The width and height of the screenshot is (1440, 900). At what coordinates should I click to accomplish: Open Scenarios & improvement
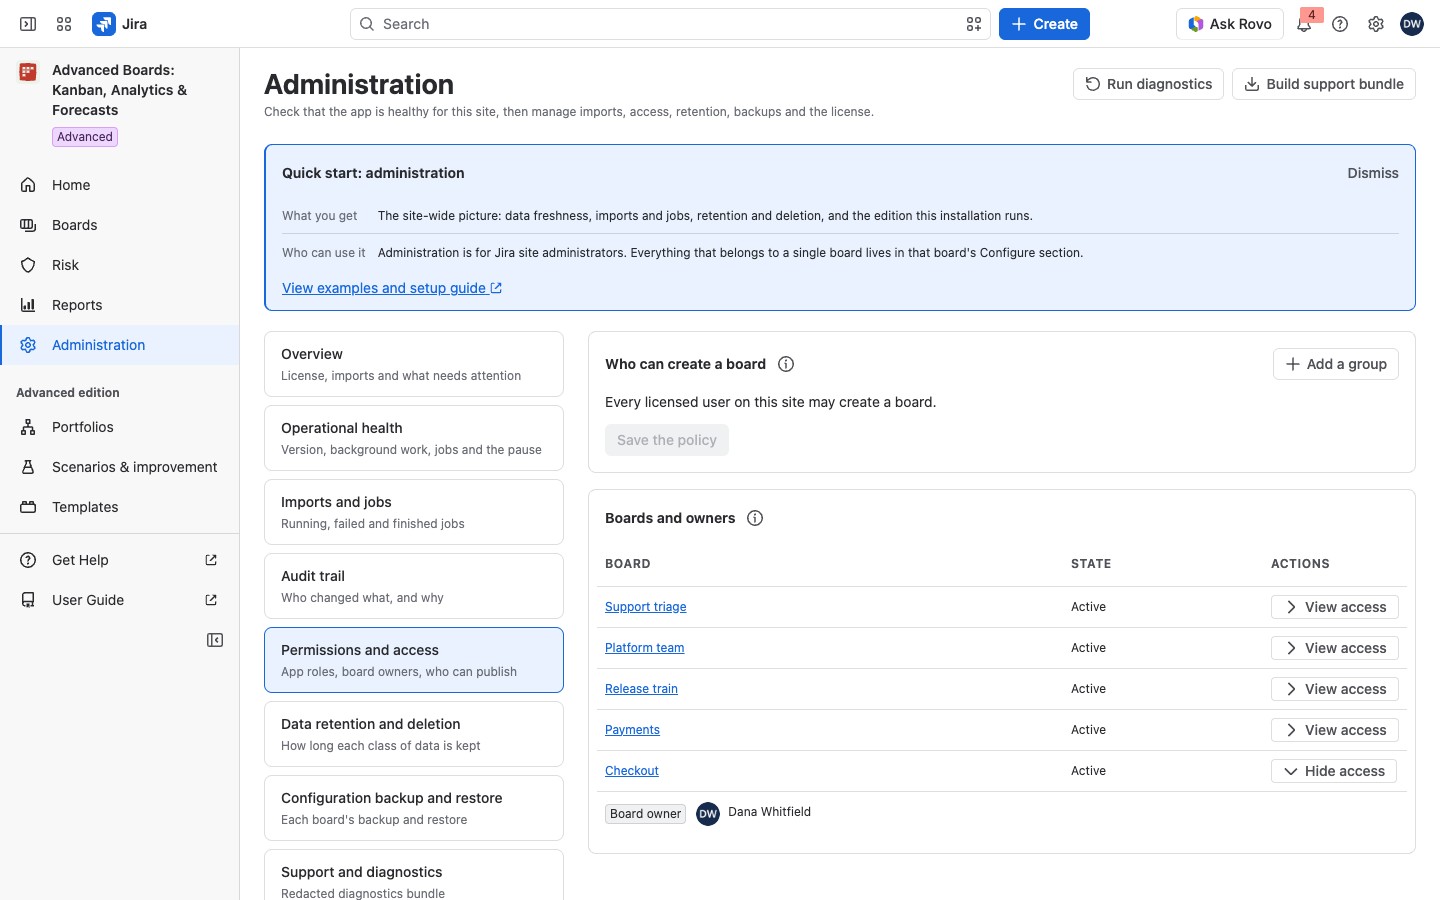click(x=120, y=467)
